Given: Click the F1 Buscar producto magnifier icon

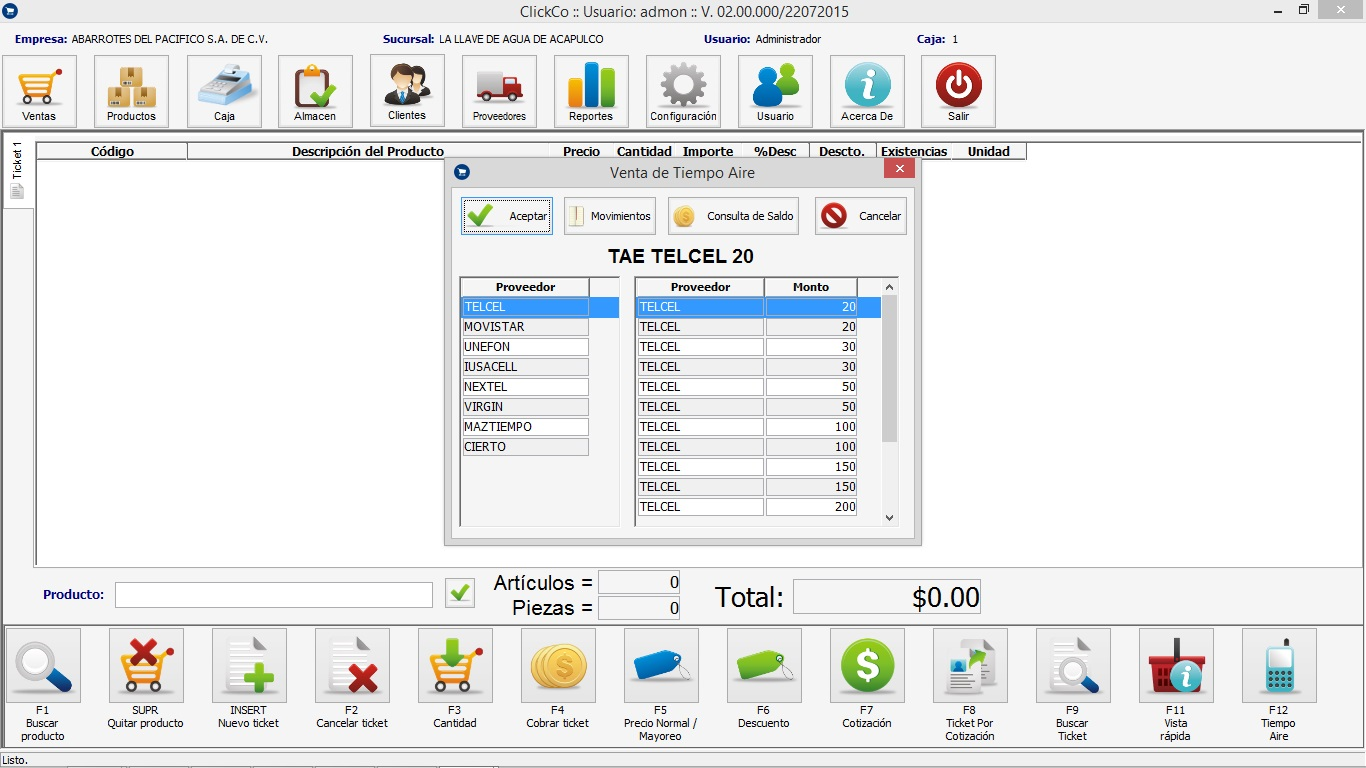Looking at the screenshot, I should point(43,665).
